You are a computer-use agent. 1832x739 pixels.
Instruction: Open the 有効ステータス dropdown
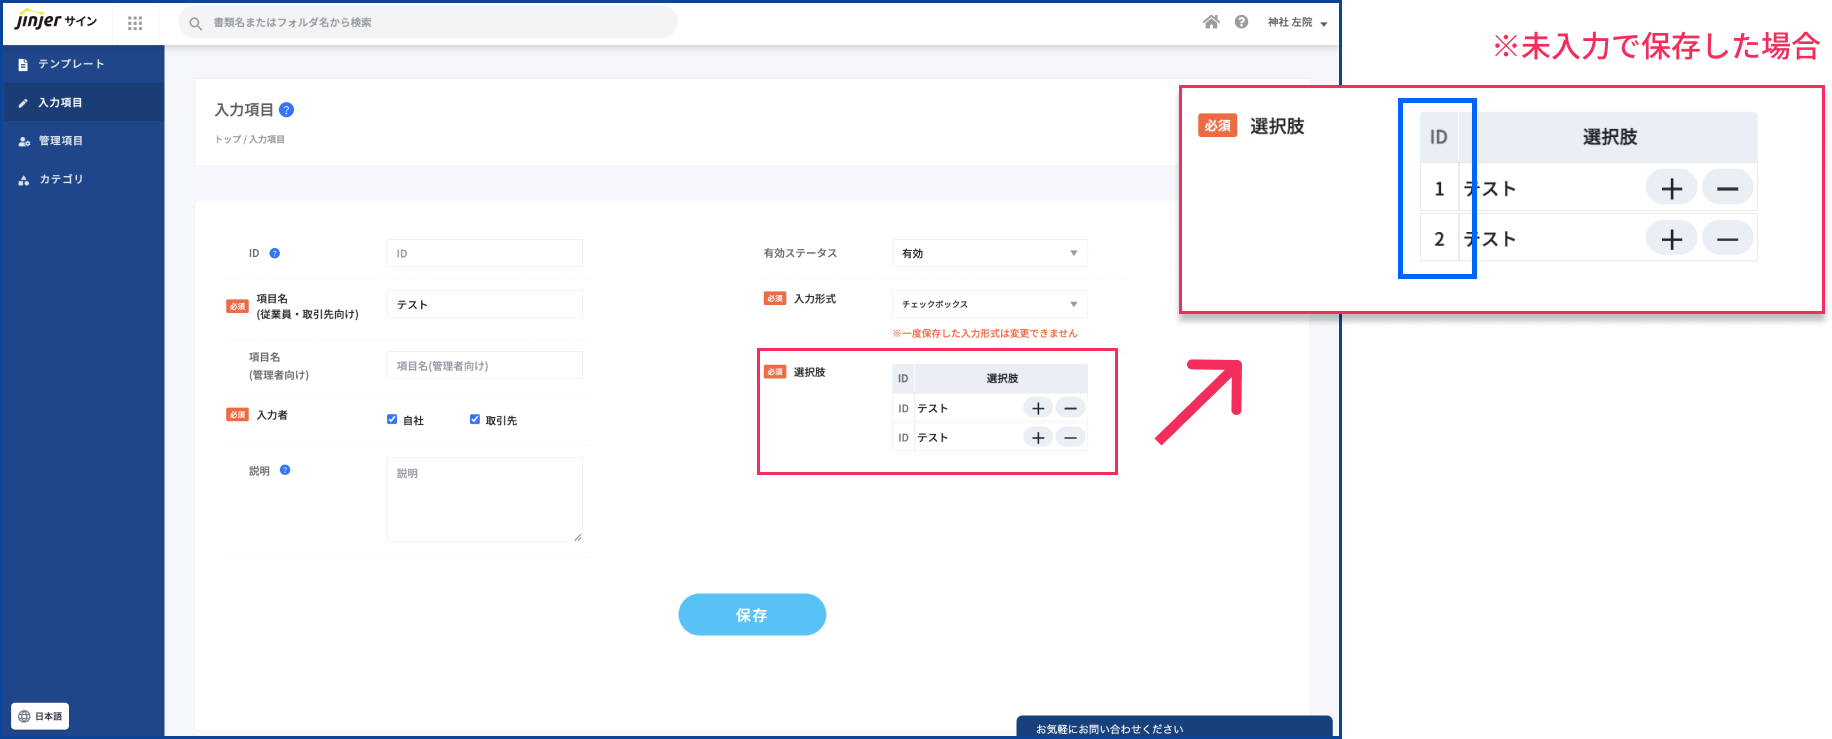point(988,253)
